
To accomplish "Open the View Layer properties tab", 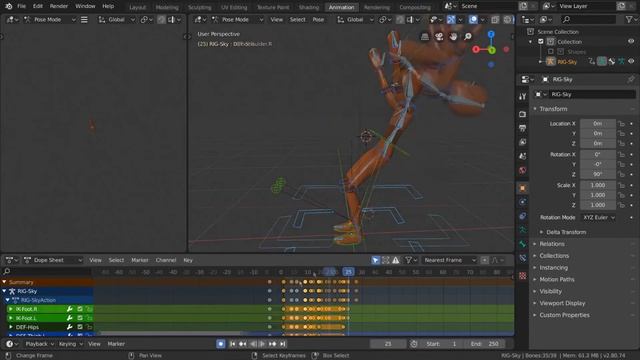I will [x=522, y=142].
